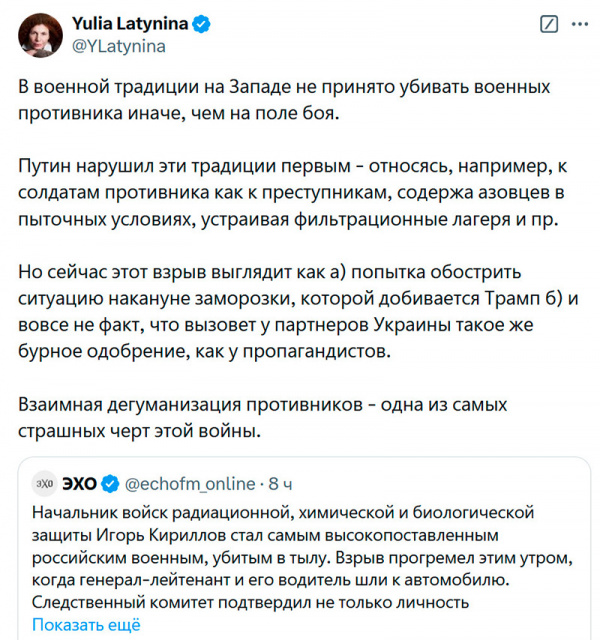Open the three-dot more options menu
This screenshot has width=600, height=640.
pyautogui.click(x=577, y=24)
